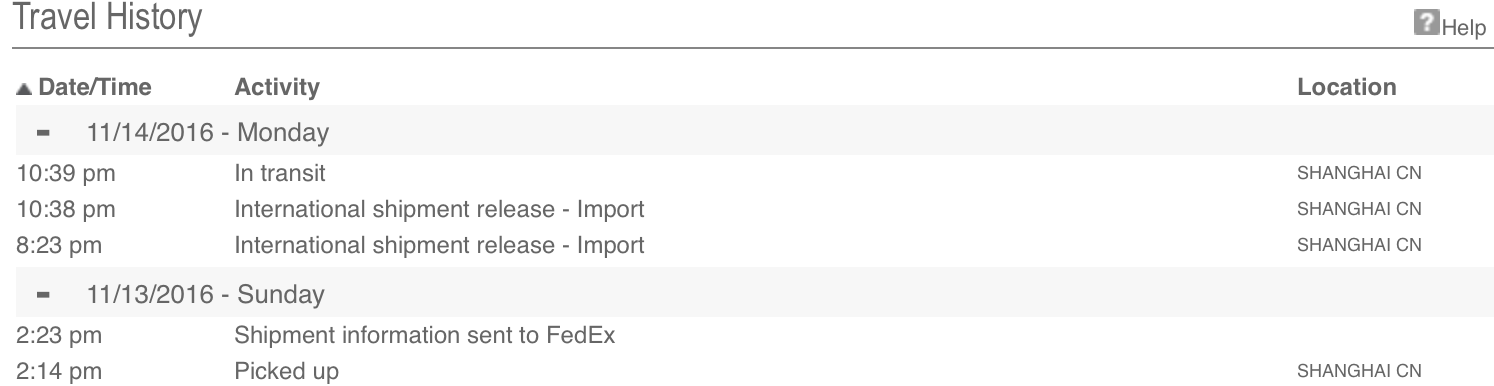The width and height of the screenshot is (1494, 386).
Task: Click the Date/Time sort arrow icon
Action: pyautogui.click(x=24, y=89)
